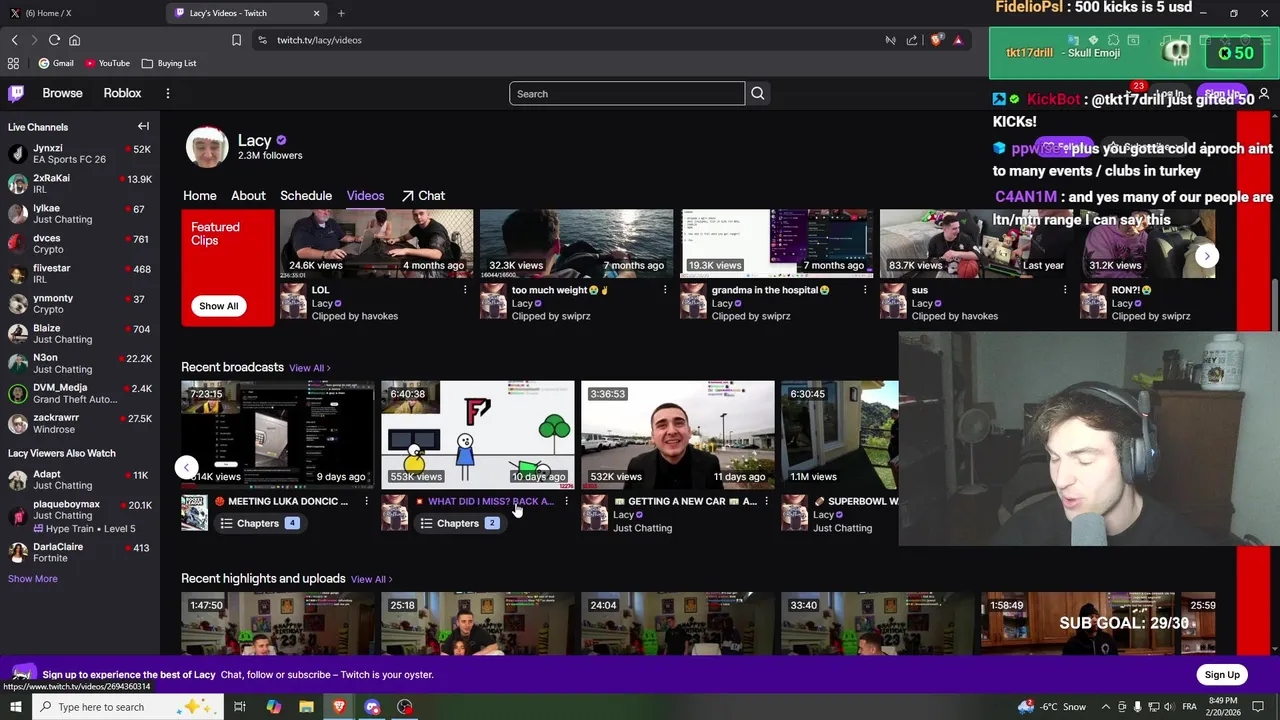This screenshot has height=720, width=1280.
Task: Open 2xRaKai live channel
Action: [x=80, y=184]
